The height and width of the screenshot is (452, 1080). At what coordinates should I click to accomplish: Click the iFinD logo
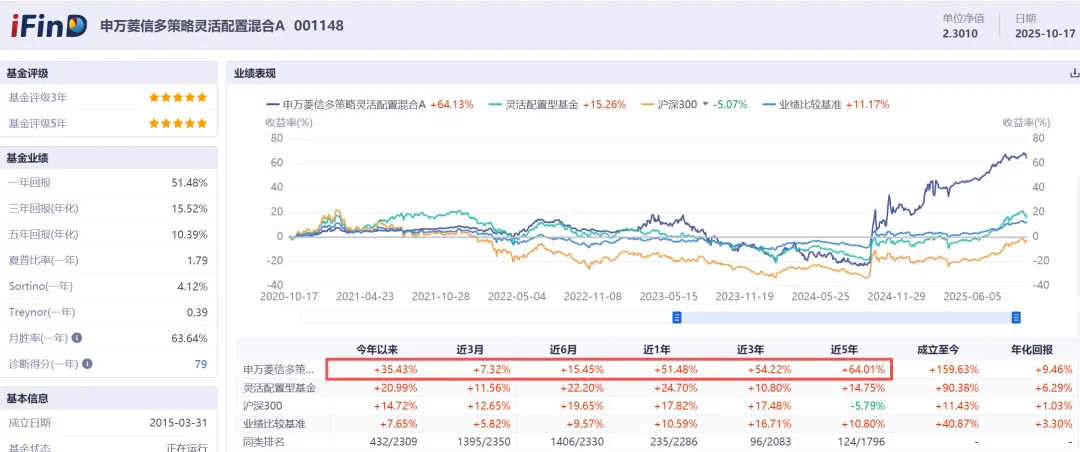48,26
